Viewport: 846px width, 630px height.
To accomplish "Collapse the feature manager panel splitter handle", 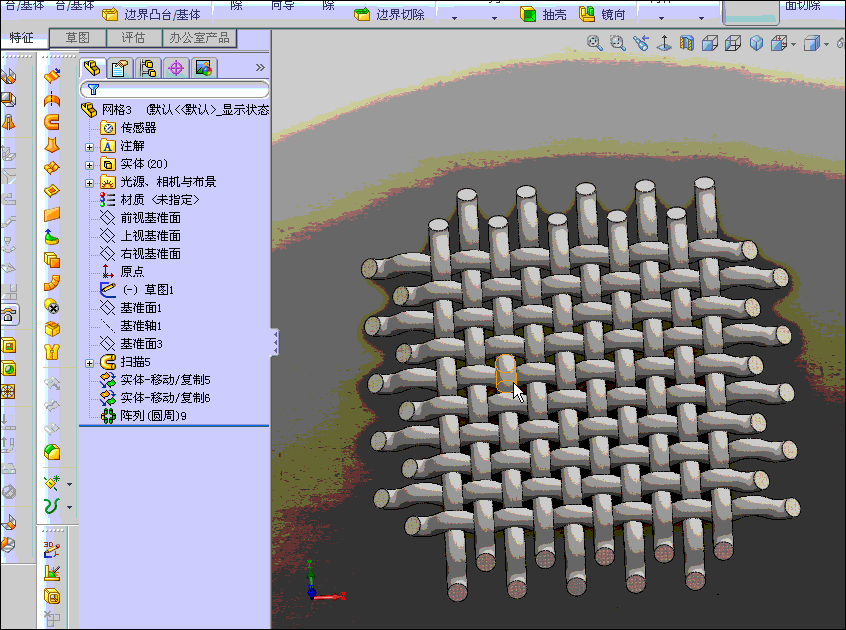I will [x=275, y=342].
